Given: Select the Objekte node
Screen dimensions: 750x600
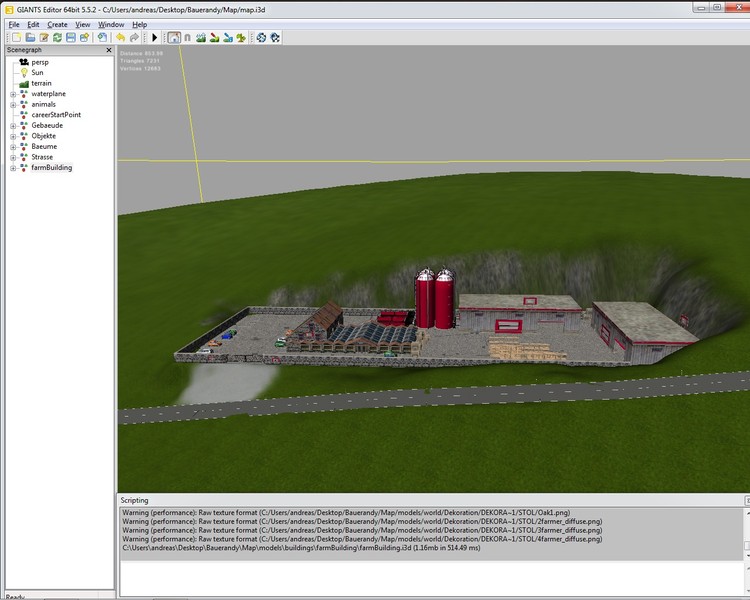Looking at the screenshot, I should [44, 136].
